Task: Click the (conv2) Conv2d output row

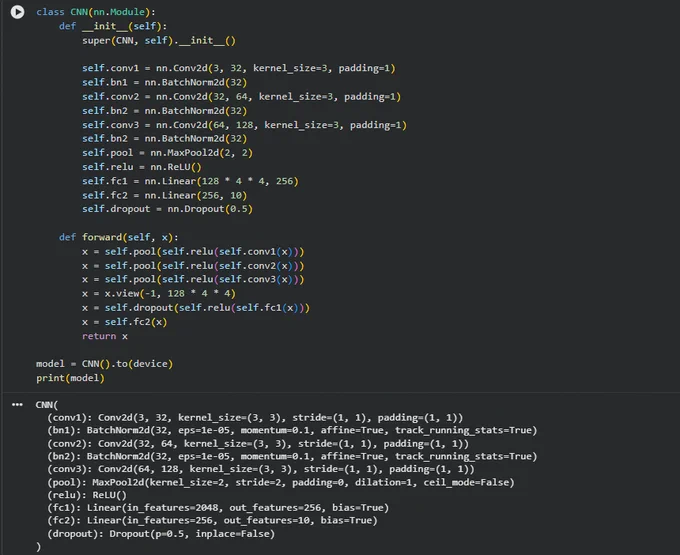Action: point(258,444)
